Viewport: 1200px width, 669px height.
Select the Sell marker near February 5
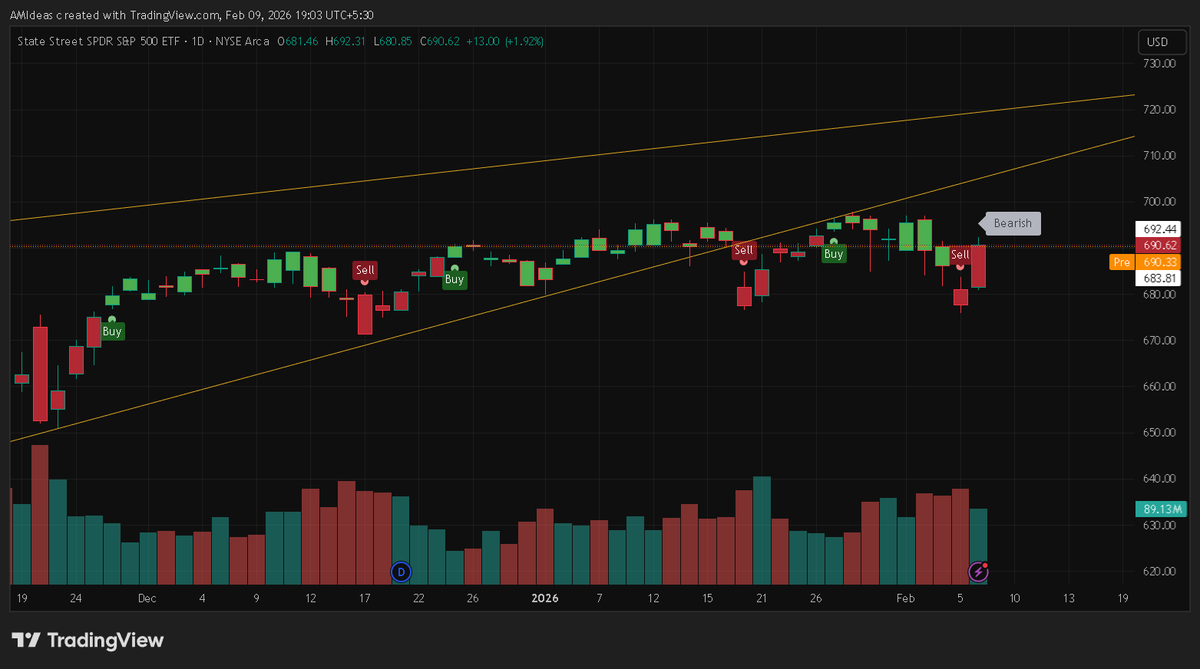(x=960, y=255)
